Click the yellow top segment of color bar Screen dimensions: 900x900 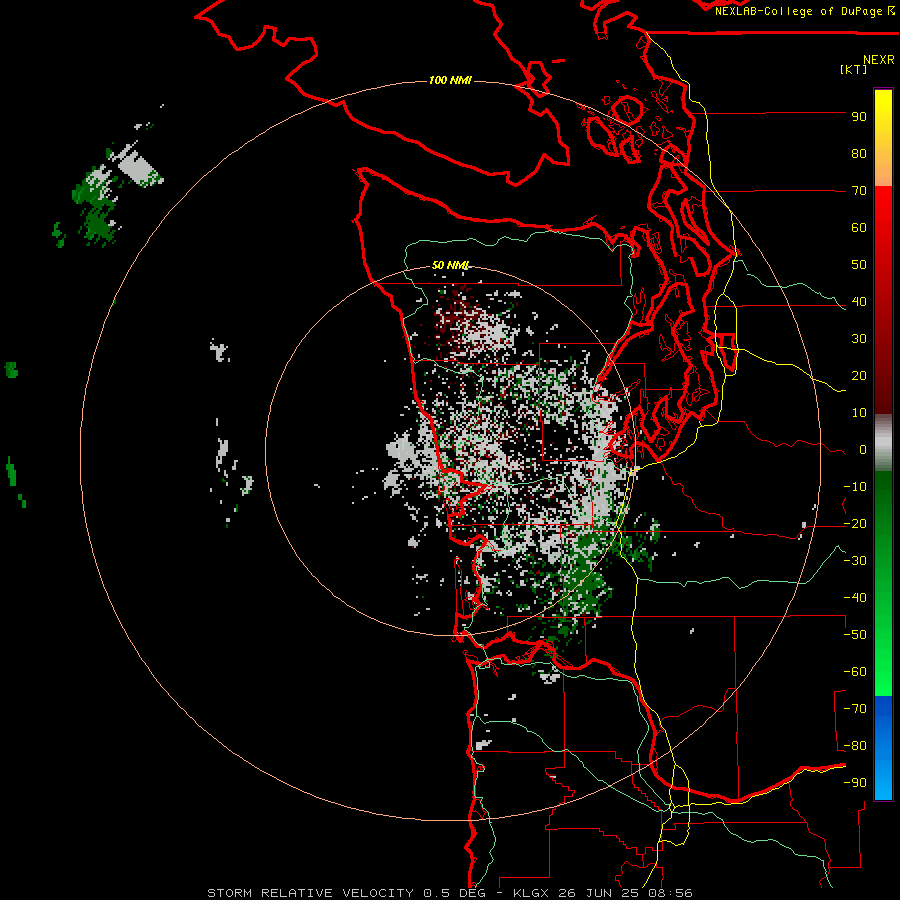point(883,138)
